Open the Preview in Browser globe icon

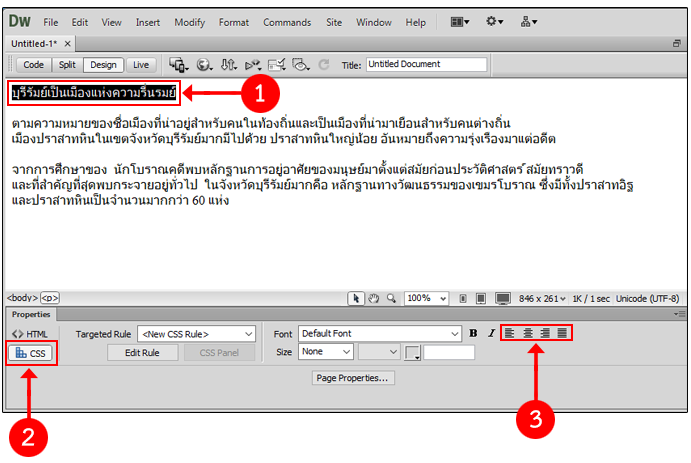coord(204,65)
